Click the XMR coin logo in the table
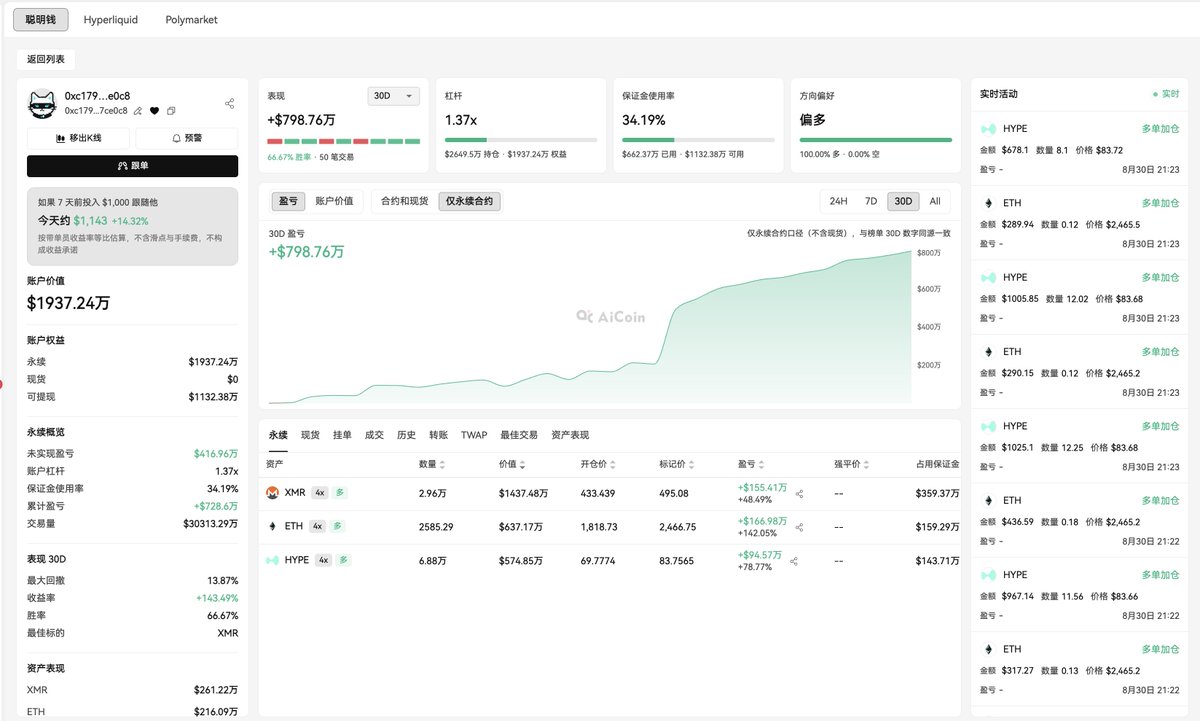The image size is (1200, 721). 272,493
